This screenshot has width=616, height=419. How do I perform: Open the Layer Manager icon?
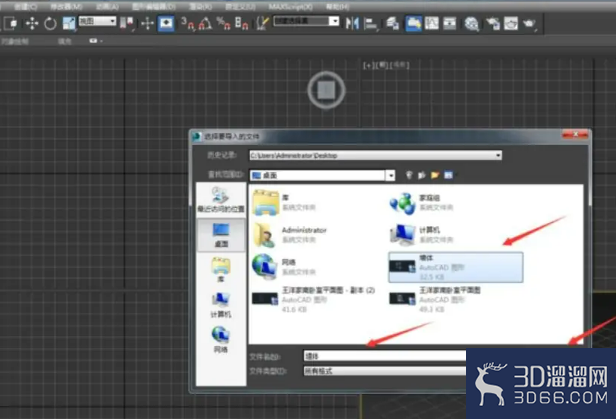pos(392,24)
